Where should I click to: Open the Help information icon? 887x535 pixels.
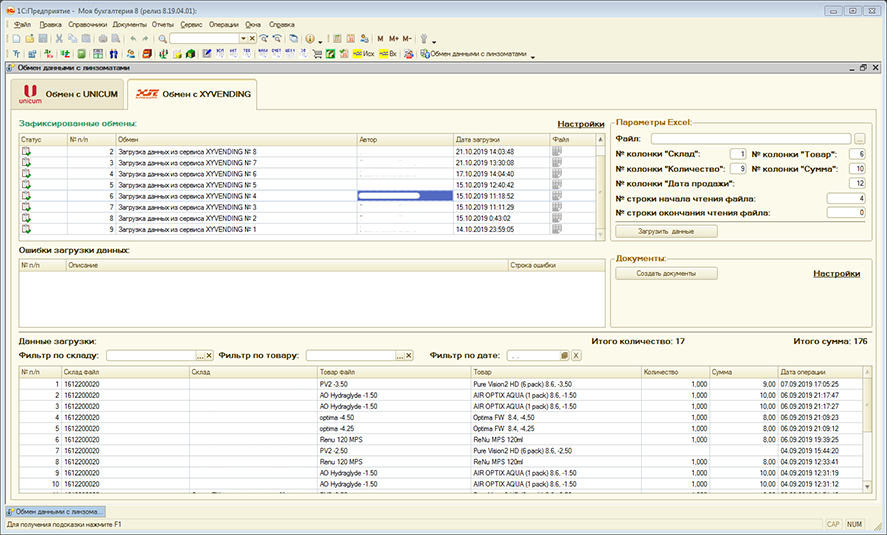[310, 38]
